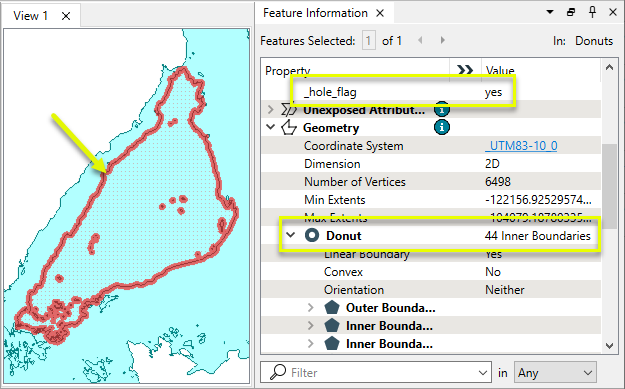
Task: Click the Filter search input field
Action: click(375, 373)
